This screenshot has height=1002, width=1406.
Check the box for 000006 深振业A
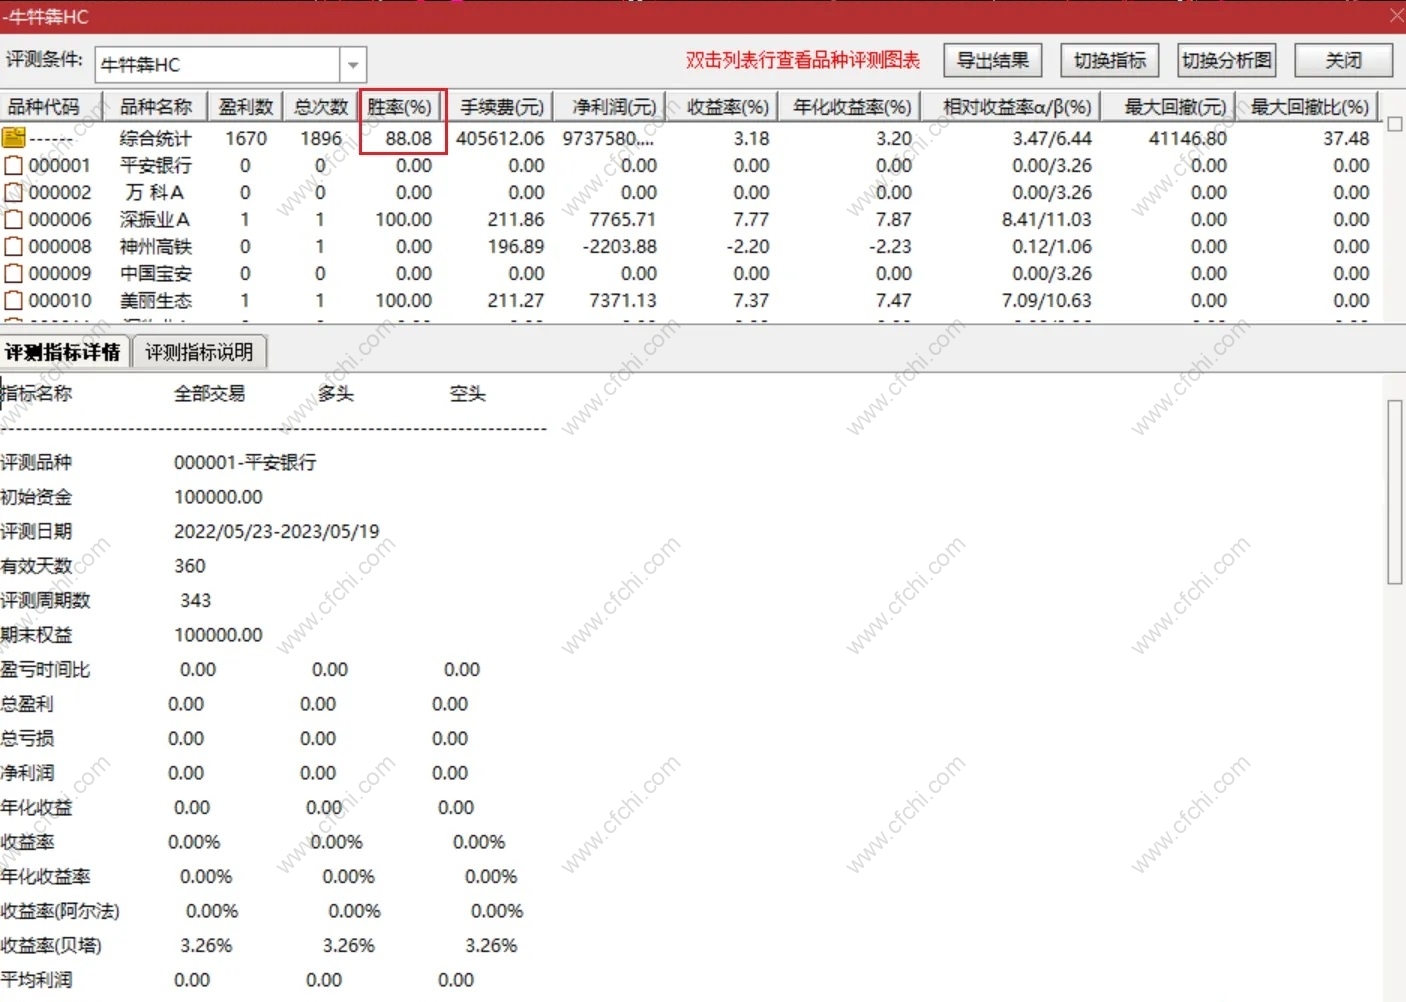tap(14, 219)
